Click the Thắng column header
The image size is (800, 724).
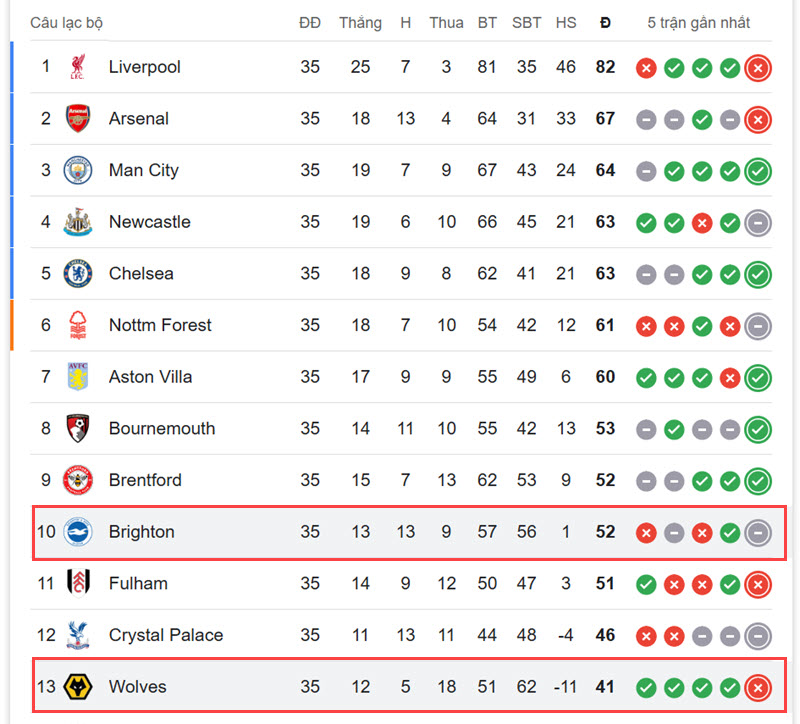click(x=360, y=23)
